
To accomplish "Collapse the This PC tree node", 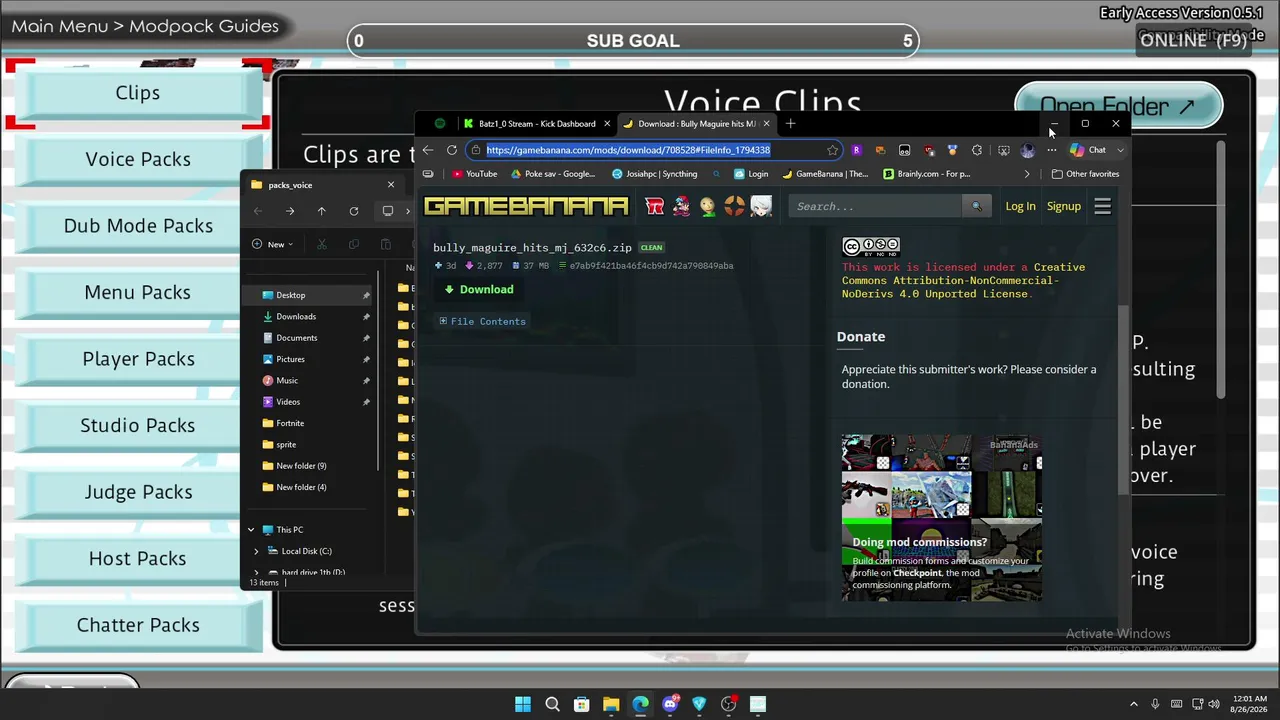I will click(251, 530).
